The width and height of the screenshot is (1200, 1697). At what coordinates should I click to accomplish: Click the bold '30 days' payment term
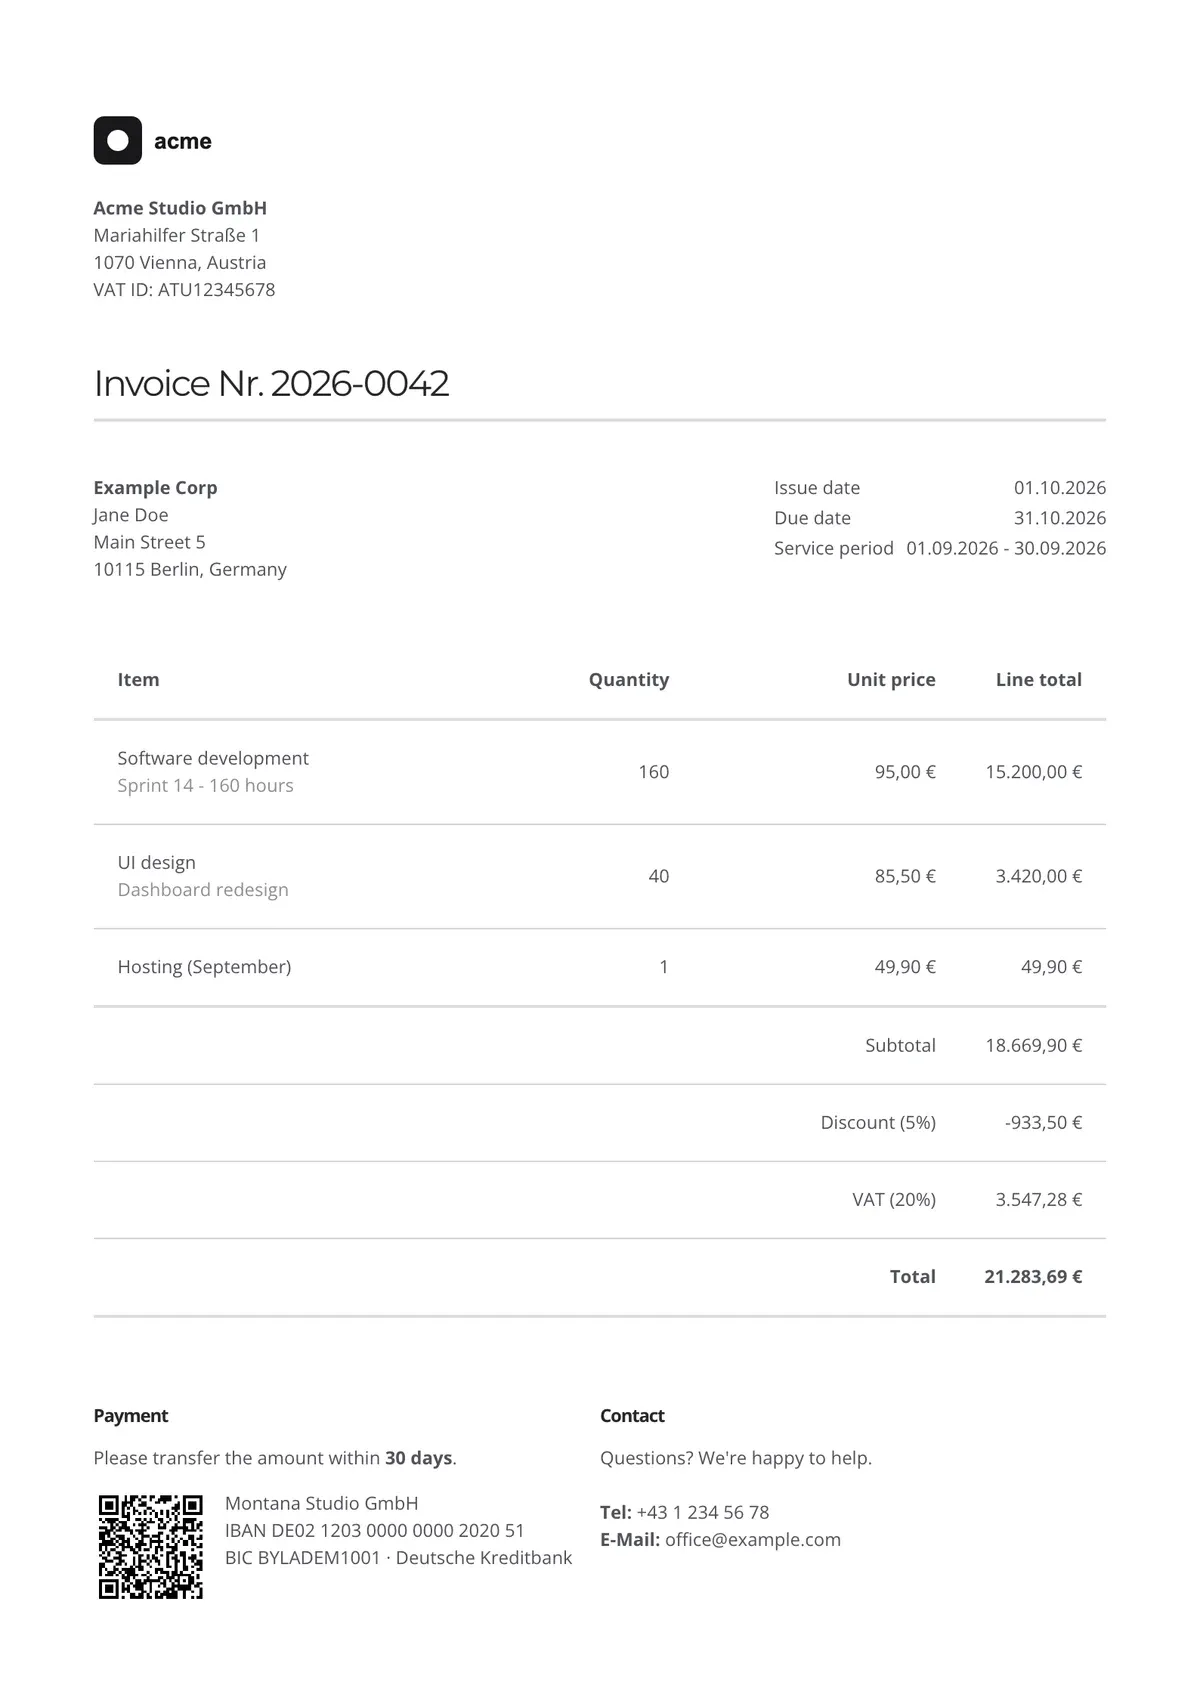tap(419, 1458)
